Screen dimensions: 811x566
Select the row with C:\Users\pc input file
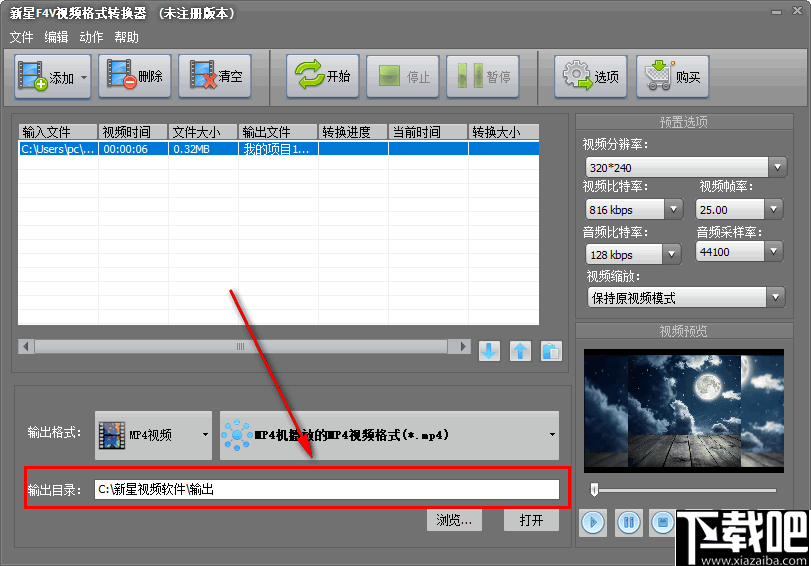click(279, 149)
